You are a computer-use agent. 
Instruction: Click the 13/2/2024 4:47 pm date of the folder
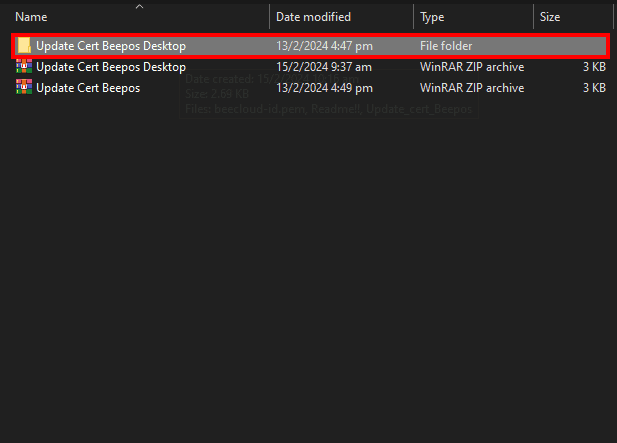pyautogui.click(x=324, y=46)
